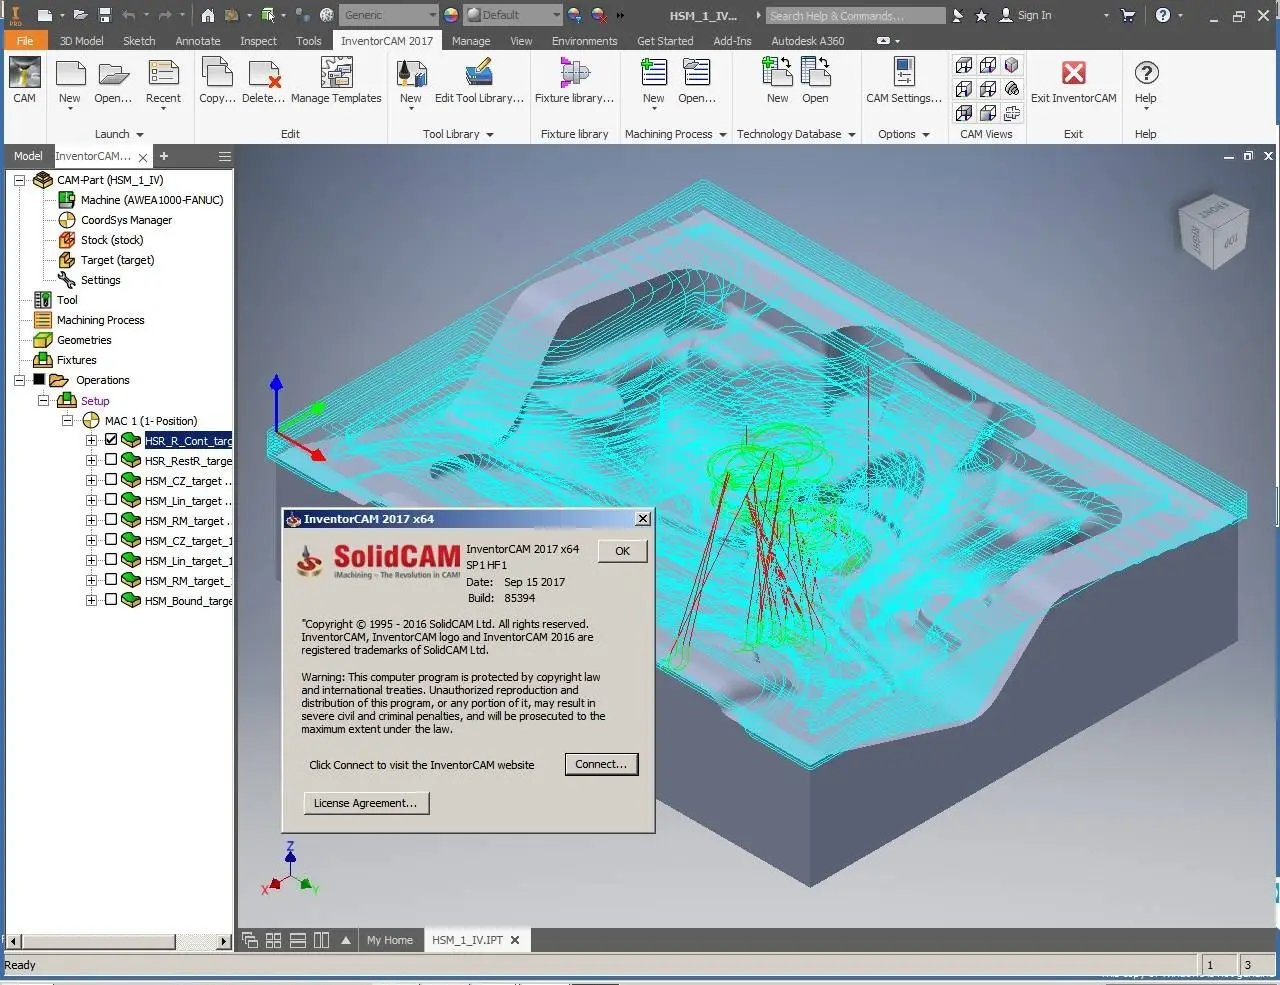
Task: Collapse the Operations tree node
Action: pos(19,380)
